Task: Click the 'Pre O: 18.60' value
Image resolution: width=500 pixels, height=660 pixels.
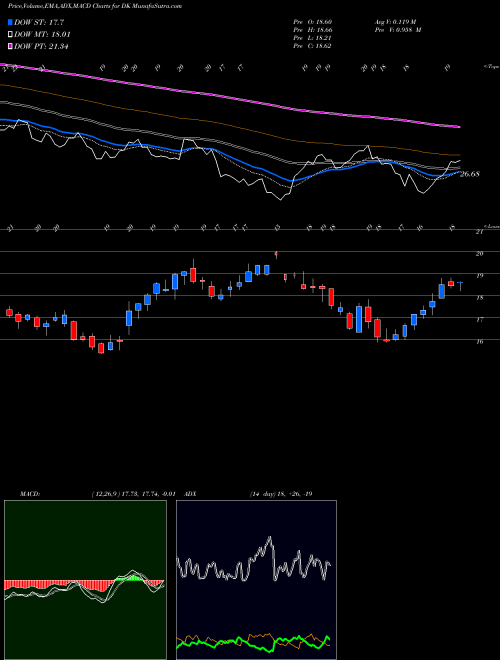Action: pos(313,22)
